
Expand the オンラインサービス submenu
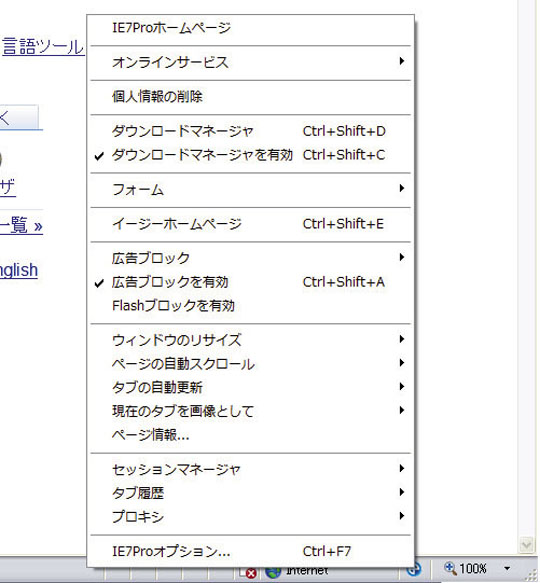pos(250,62)
